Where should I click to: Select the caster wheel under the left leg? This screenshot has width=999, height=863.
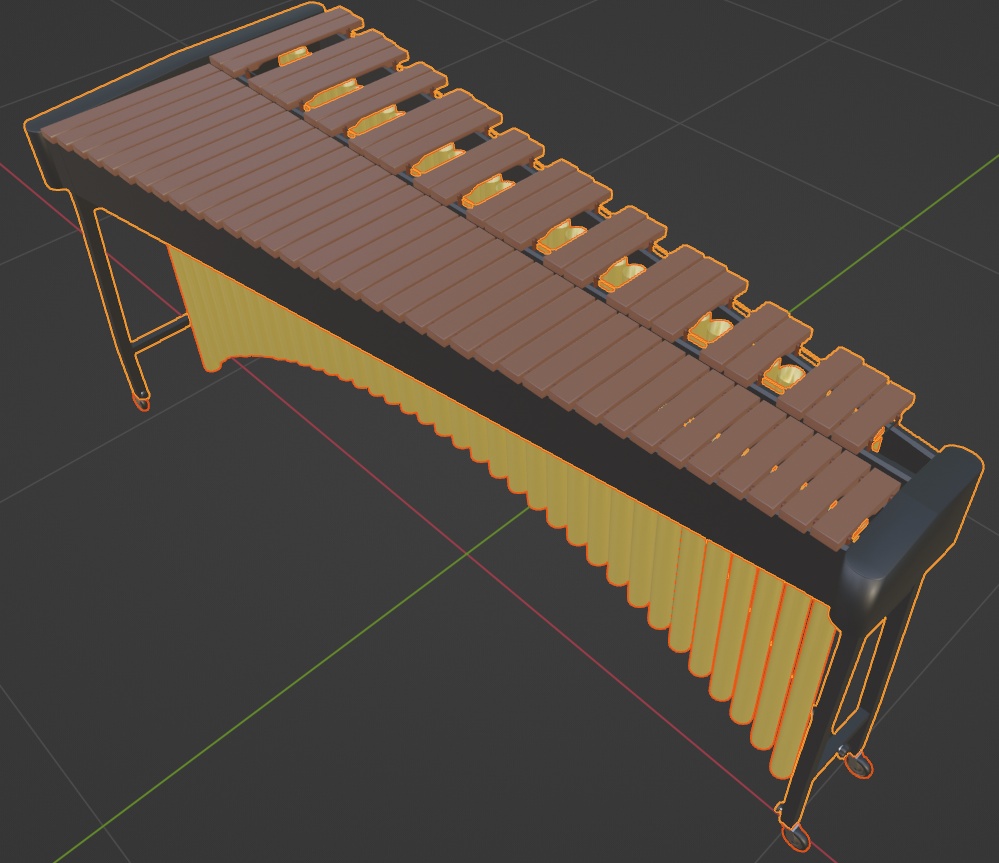pyautogui.click(x=141, y=402)
